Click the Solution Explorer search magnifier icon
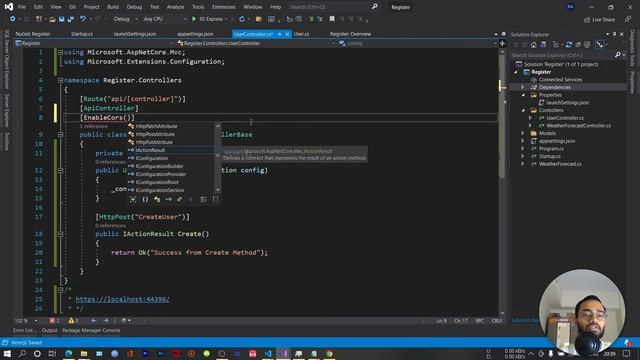This screenshot has width=640, height=360. click(x=618, y=55)
